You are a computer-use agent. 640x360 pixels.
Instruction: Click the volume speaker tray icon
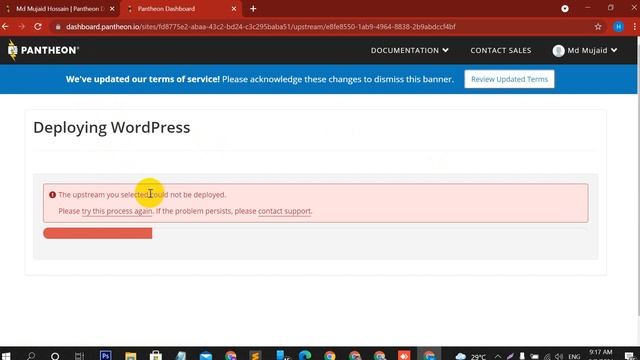click(559, 356)
